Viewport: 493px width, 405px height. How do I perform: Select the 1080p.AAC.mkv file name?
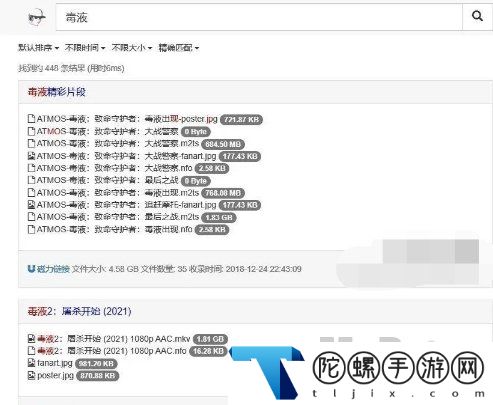coord(114,339)
